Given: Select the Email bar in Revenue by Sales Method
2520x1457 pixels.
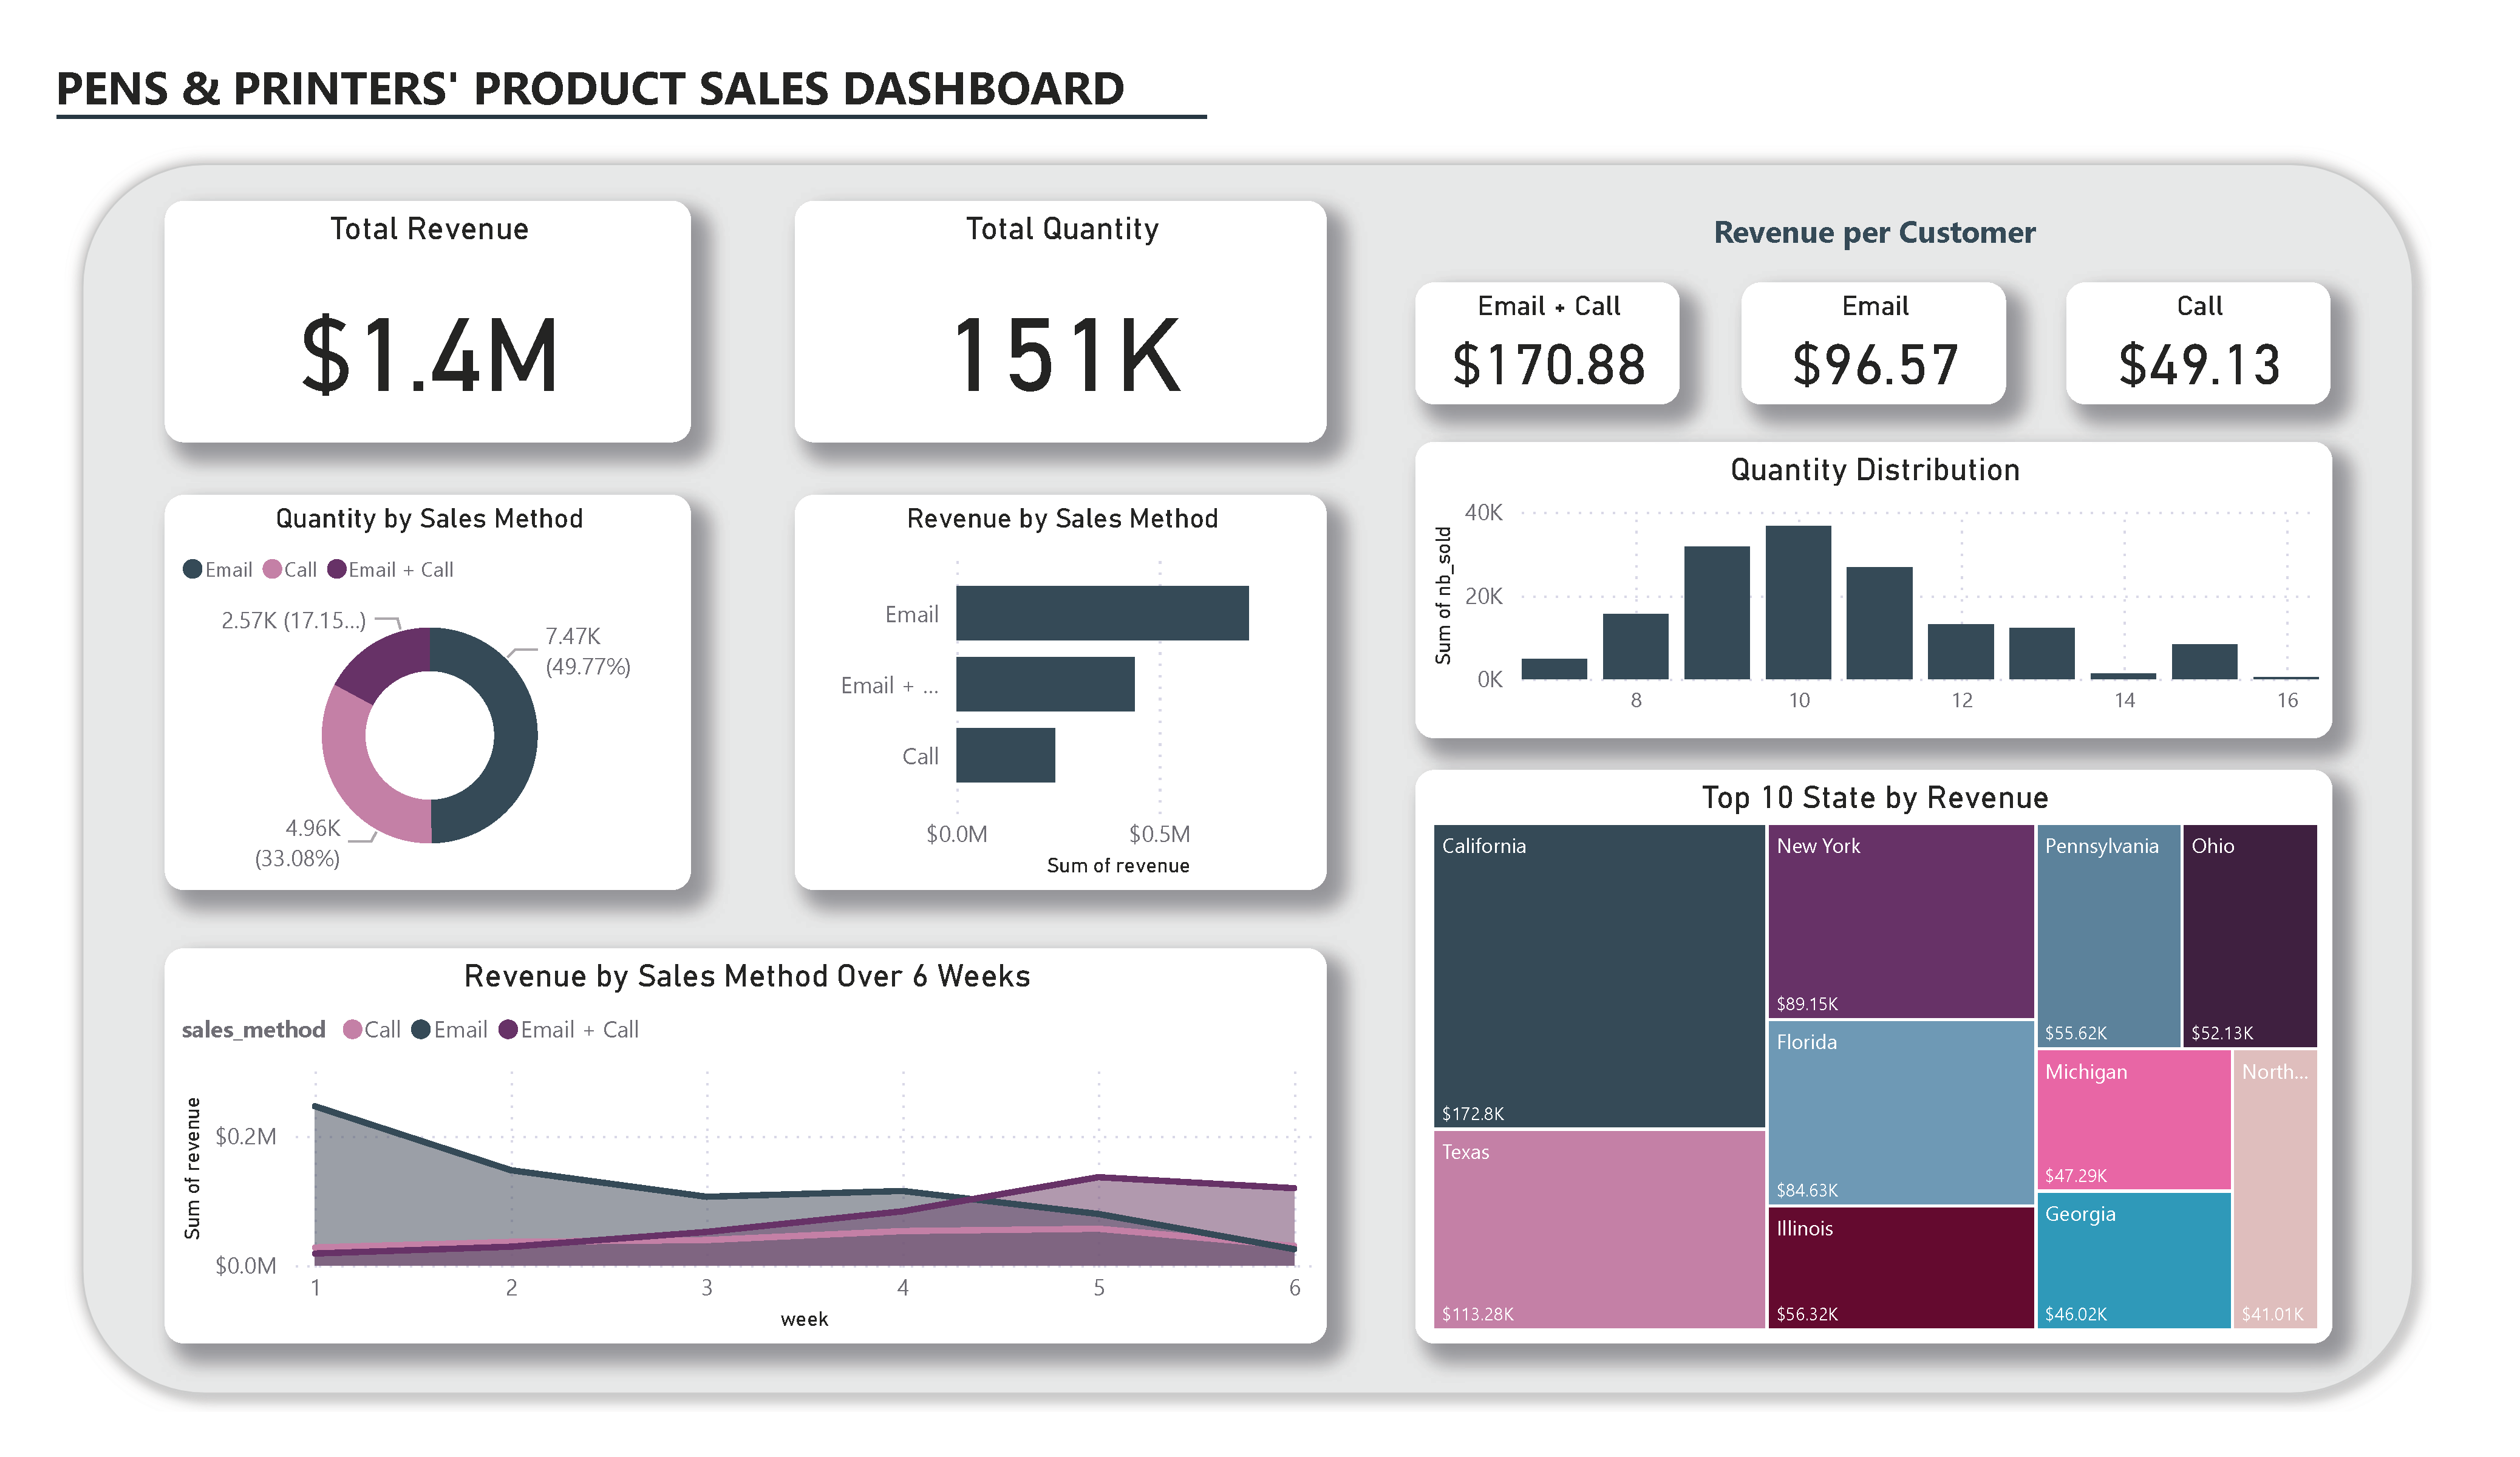Looking at the screenshot, I should (1103, 614).
